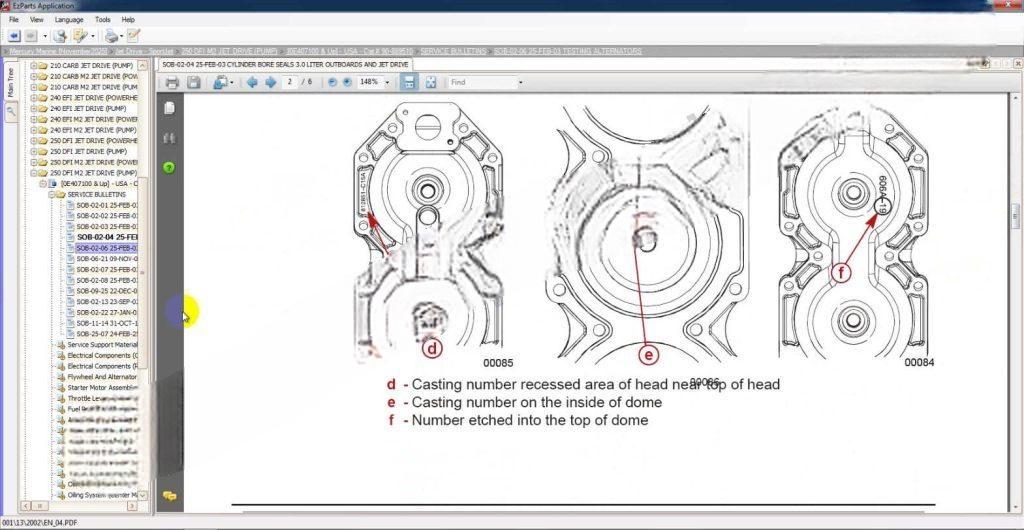Open the pages thumbnail panel icon

pos(169,108)
